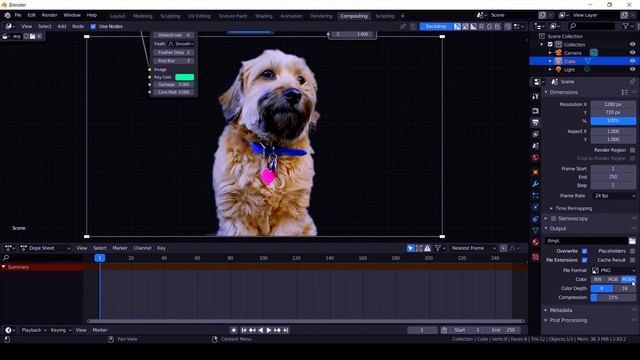Open the Modifiers wrench tab icon
This screenshot has height=360, width=640.
coord(536,184)
